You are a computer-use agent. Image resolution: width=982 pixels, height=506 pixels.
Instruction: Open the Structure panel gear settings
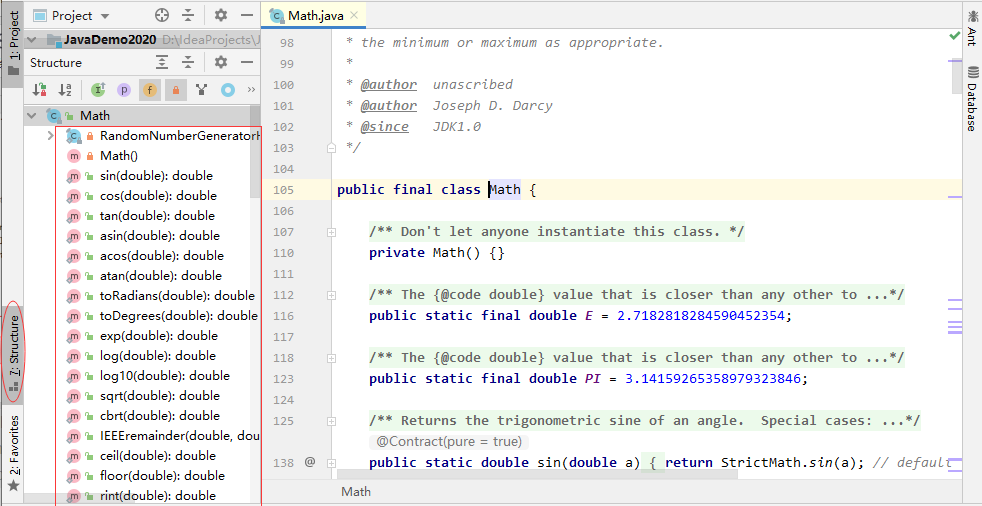click(220, 62)
